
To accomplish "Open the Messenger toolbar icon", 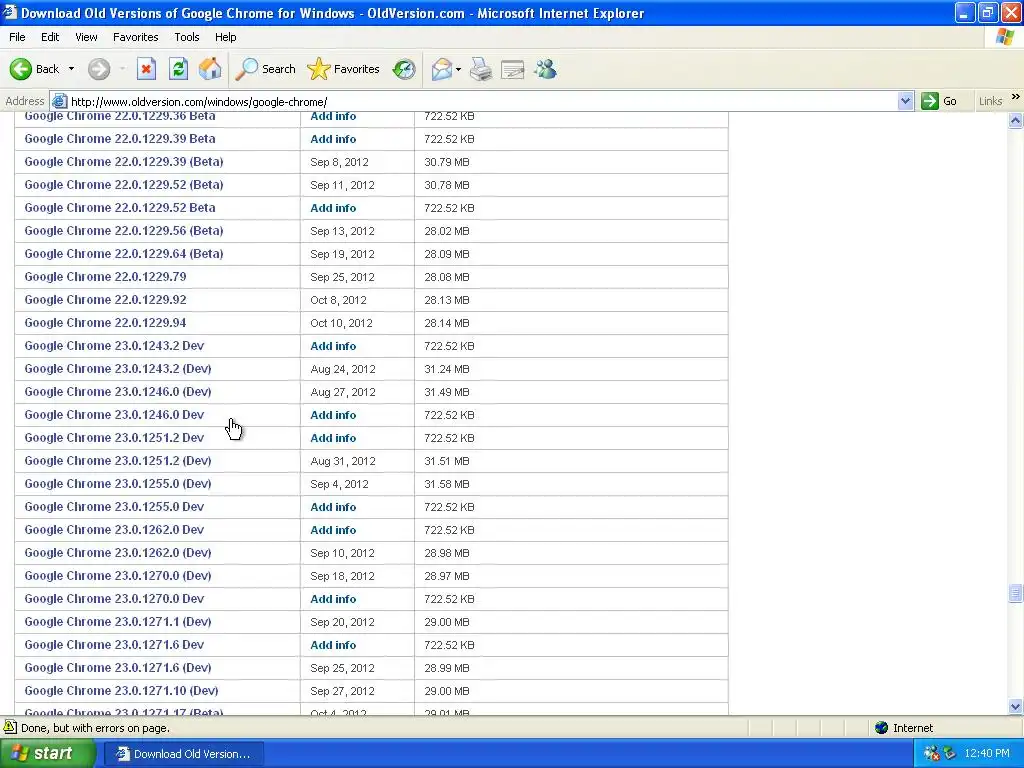I will pyautogui.click(x=545, y=69).
